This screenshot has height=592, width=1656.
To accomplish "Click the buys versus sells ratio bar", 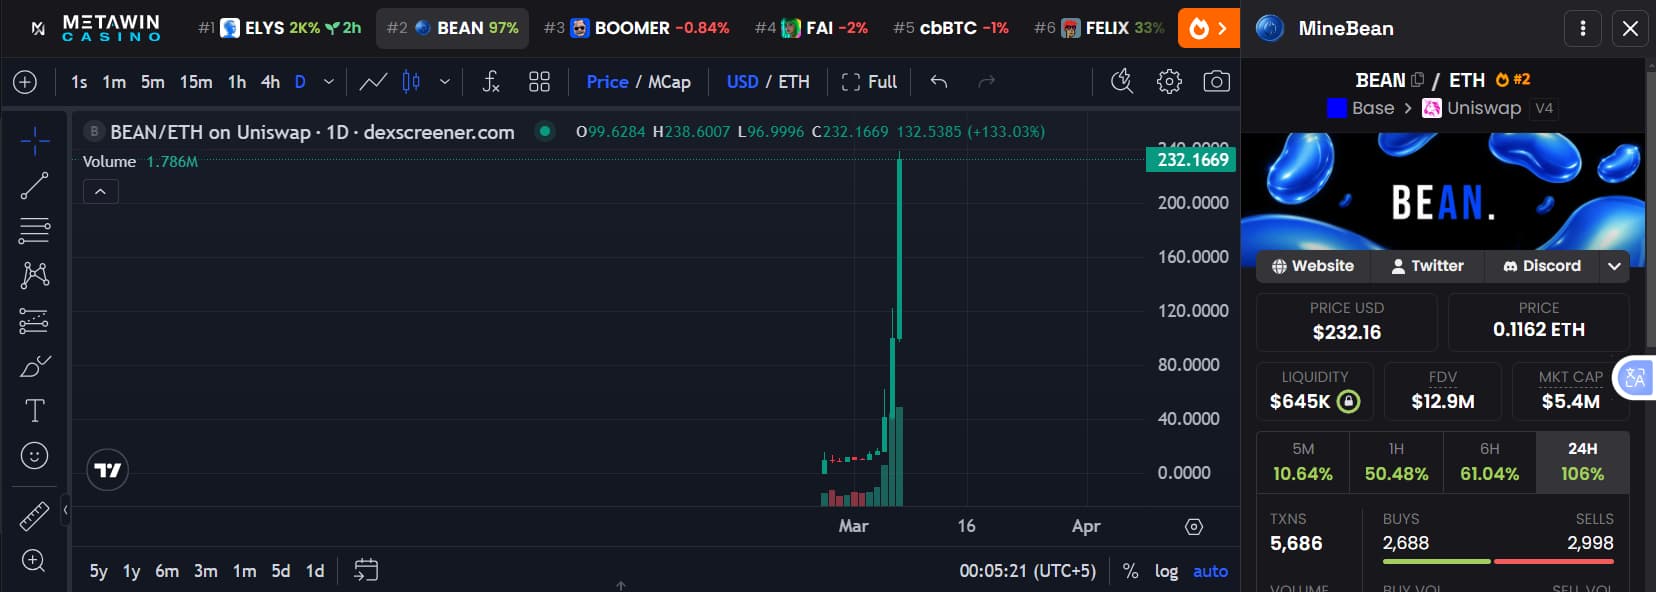I will click(x=1497, y=562).
